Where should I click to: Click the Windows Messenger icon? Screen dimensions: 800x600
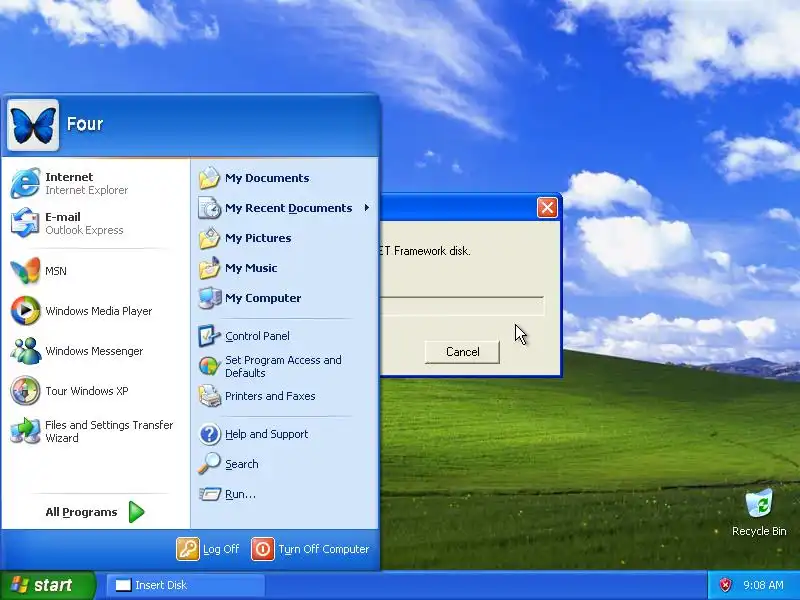point(25,351)
